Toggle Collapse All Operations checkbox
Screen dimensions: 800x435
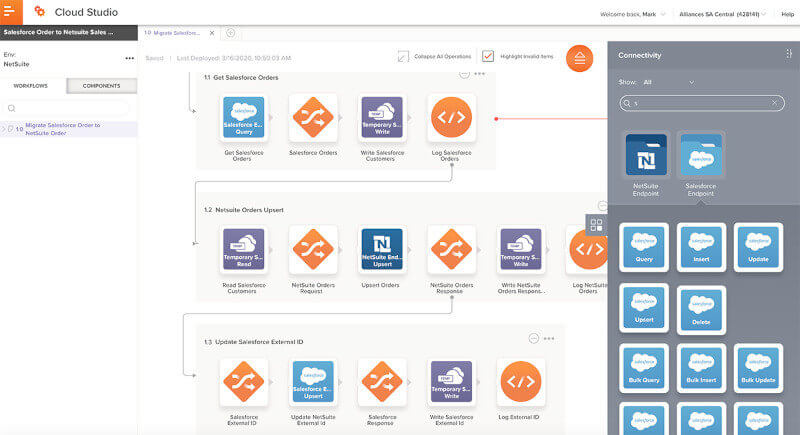tap(403, 57)
